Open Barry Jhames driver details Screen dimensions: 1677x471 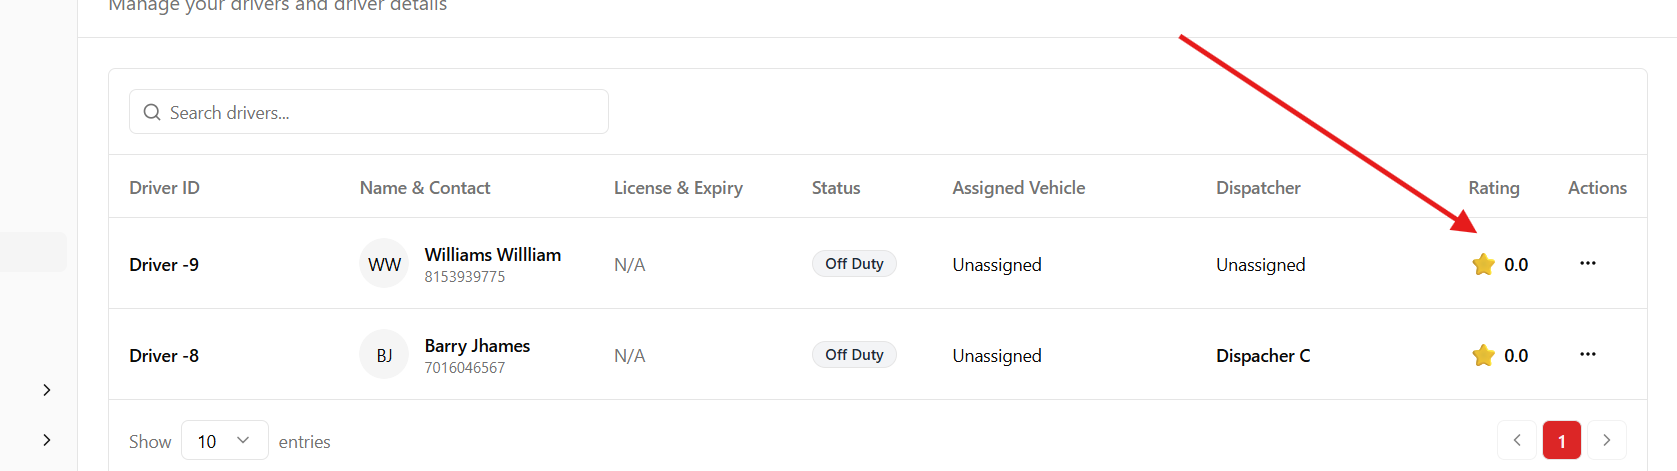tap(477, 346)
